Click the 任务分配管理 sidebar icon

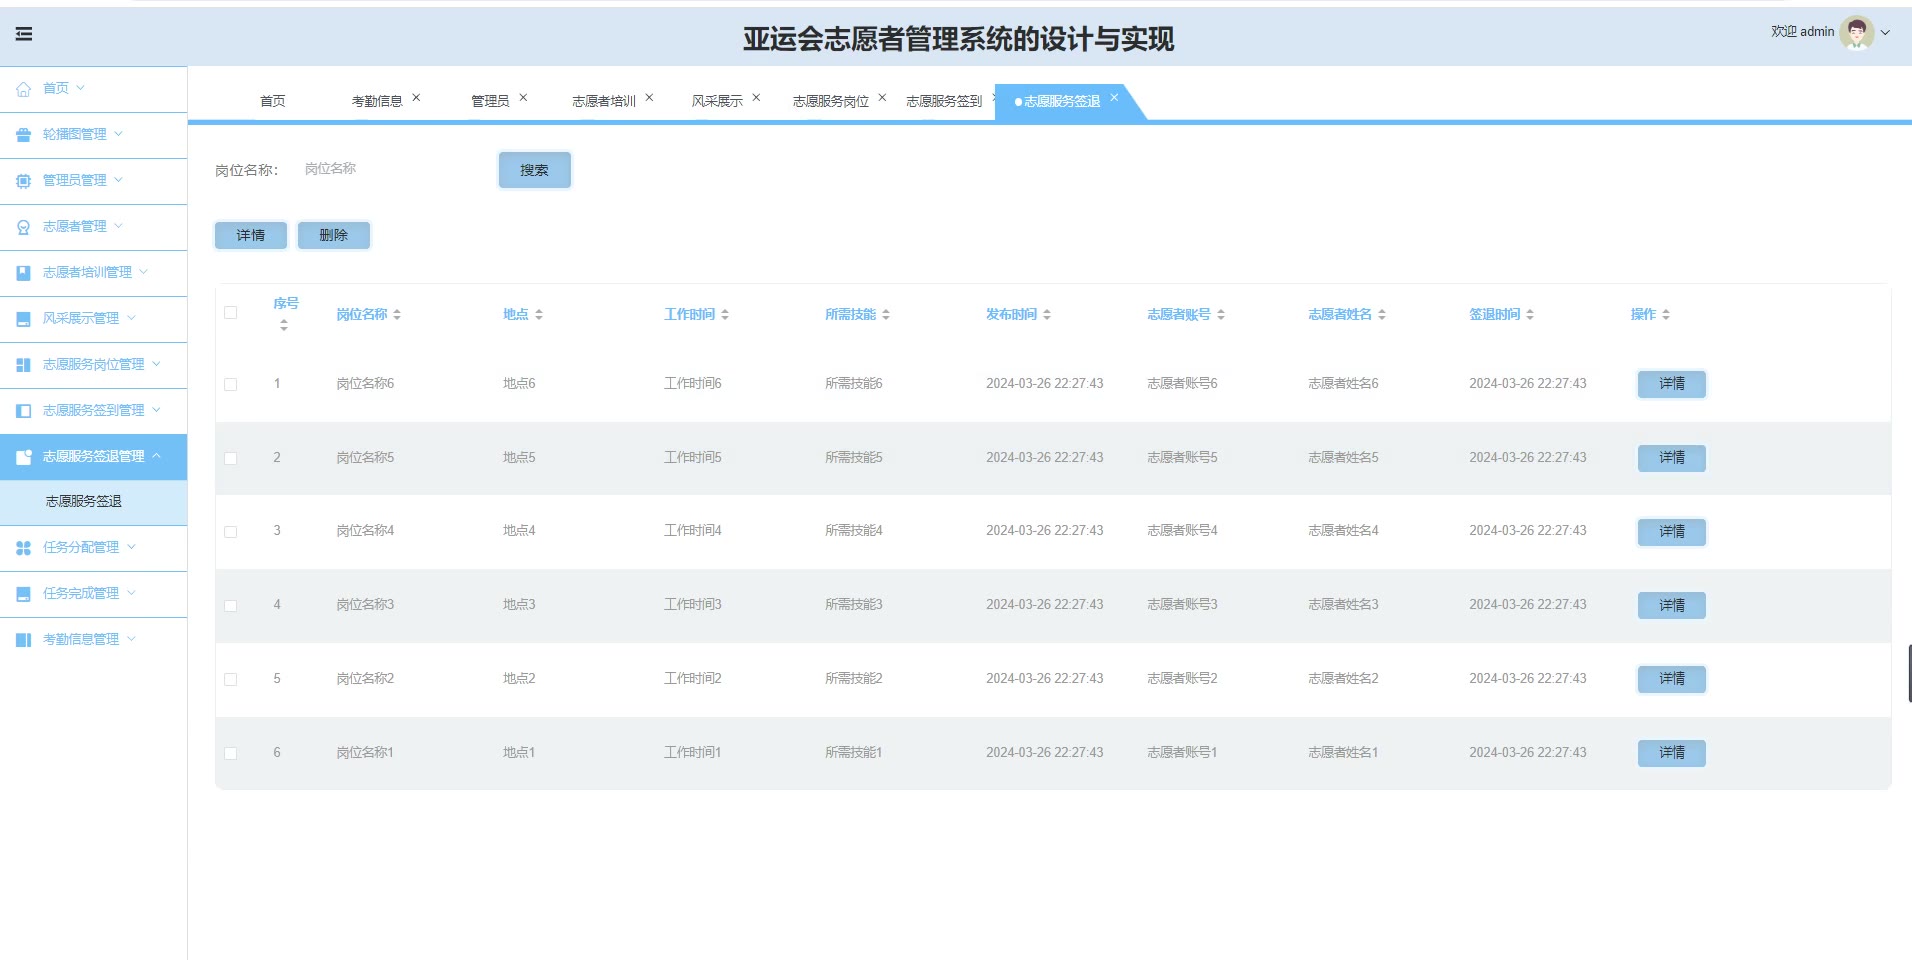[x=23, y=548]
